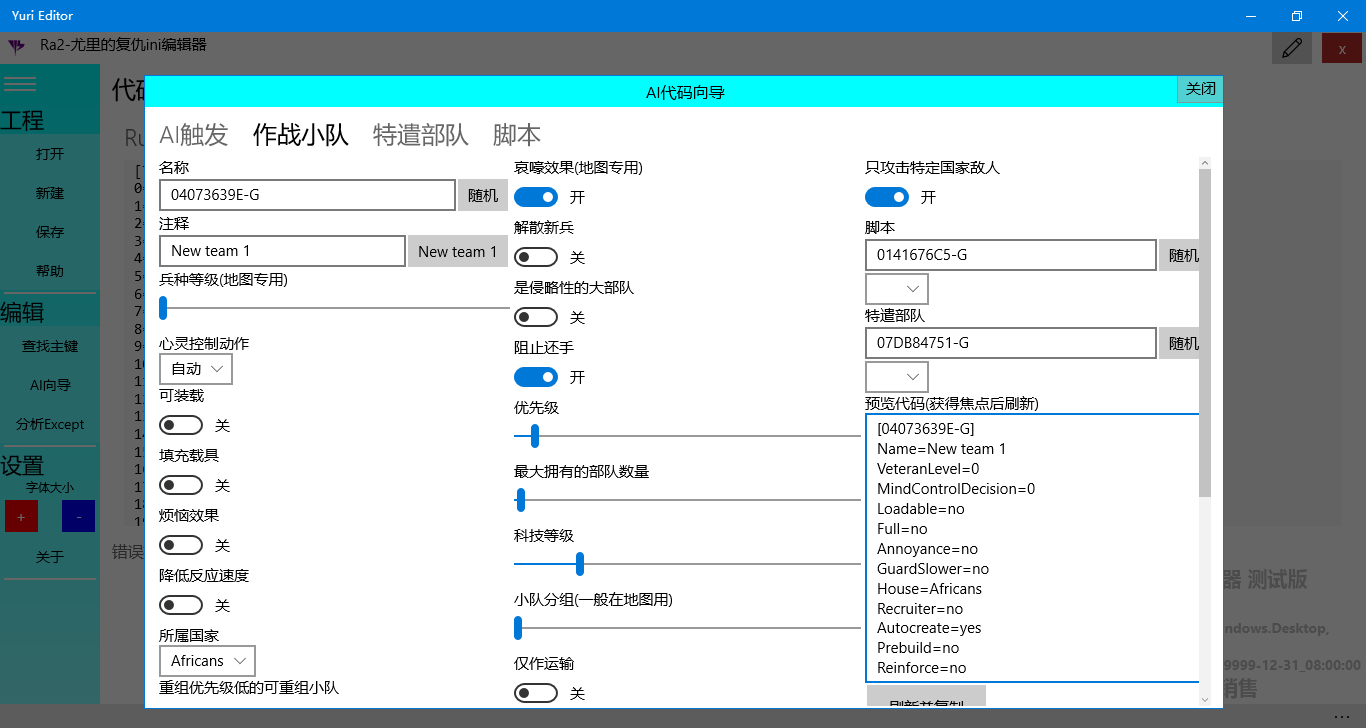Screen dimensions: 1366x728
Task: Open the 心灵控制动作 dropdown showing 自动
Action: click(x=196, y=369)
